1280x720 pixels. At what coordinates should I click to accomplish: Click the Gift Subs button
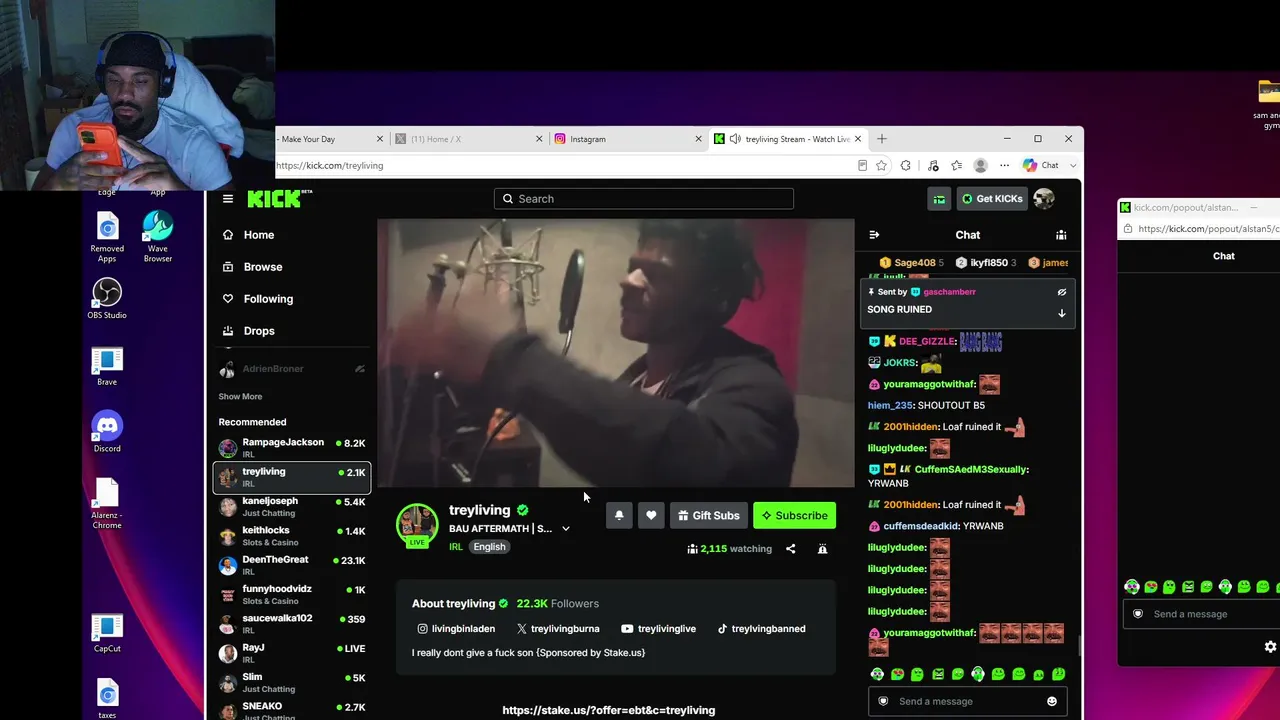(708, 515)
